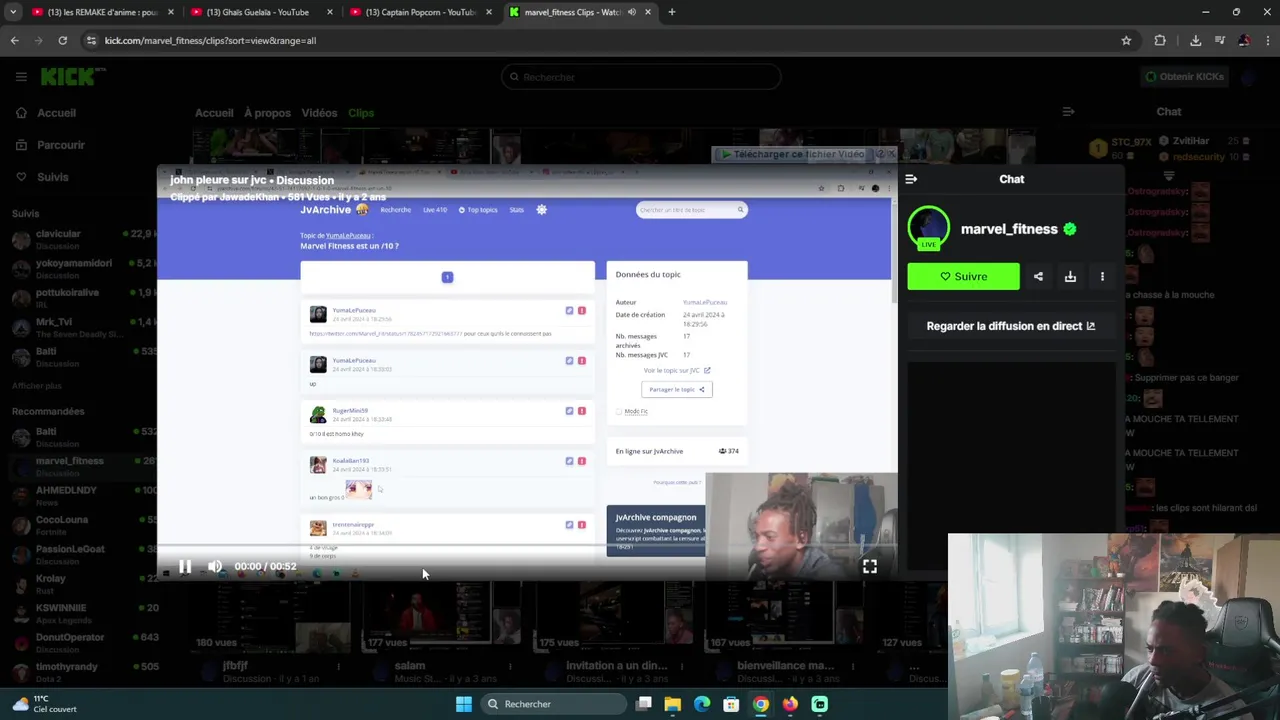
Task: Open Firefox from taskbar
Action: [x=790, y=704]
